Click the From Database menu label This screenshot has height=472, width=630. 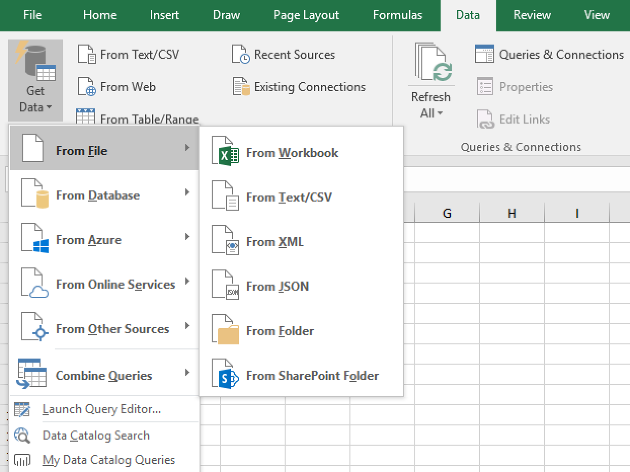tap(98, 195)
